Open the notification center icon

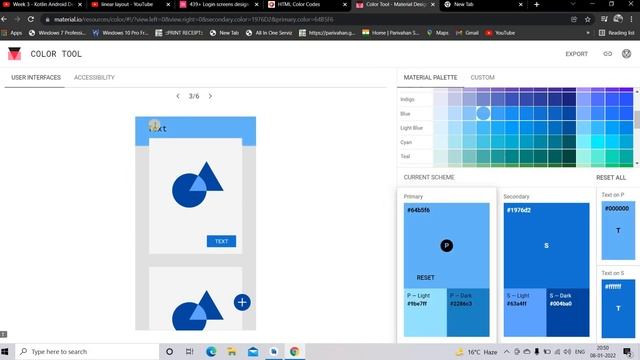(x=627, y=351)
